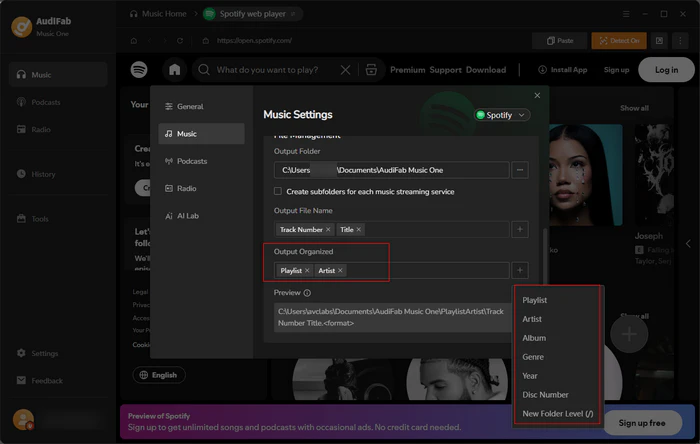The image size is (700, 444).
Task: Open the Spotify service dropdown
Action: coord(502,115)
